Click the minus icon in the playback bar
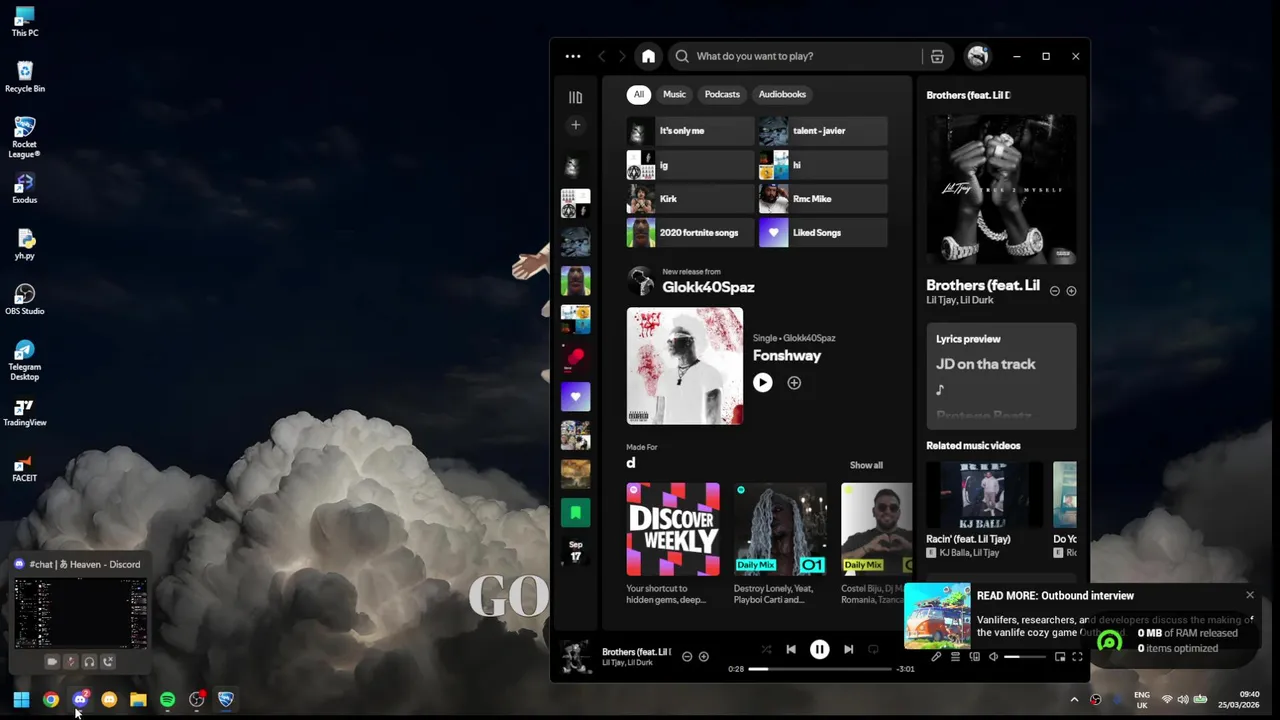 click(686, 656)
